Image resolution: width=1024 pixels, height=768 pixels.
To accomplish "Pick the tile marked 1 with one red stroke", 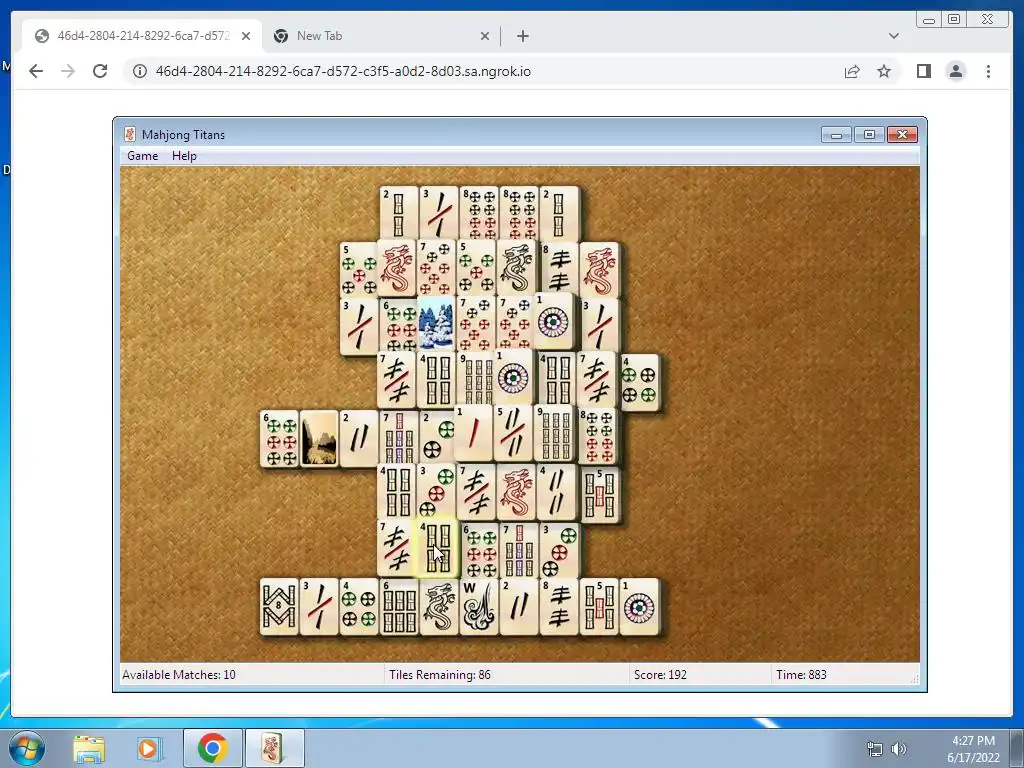I will (473, 432).
